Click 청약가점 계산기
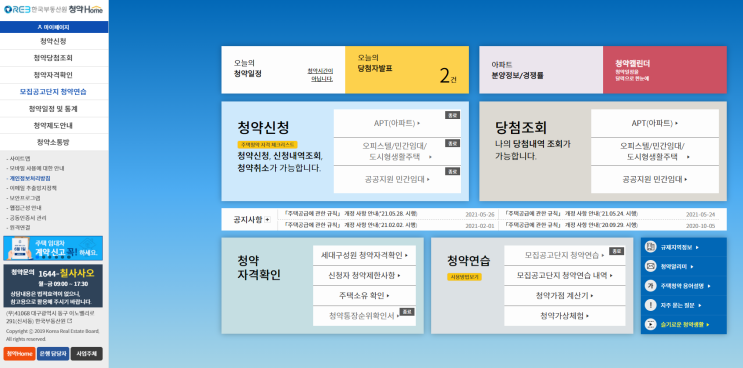Screen dimensions: 743x368 [x=565, y=296]
